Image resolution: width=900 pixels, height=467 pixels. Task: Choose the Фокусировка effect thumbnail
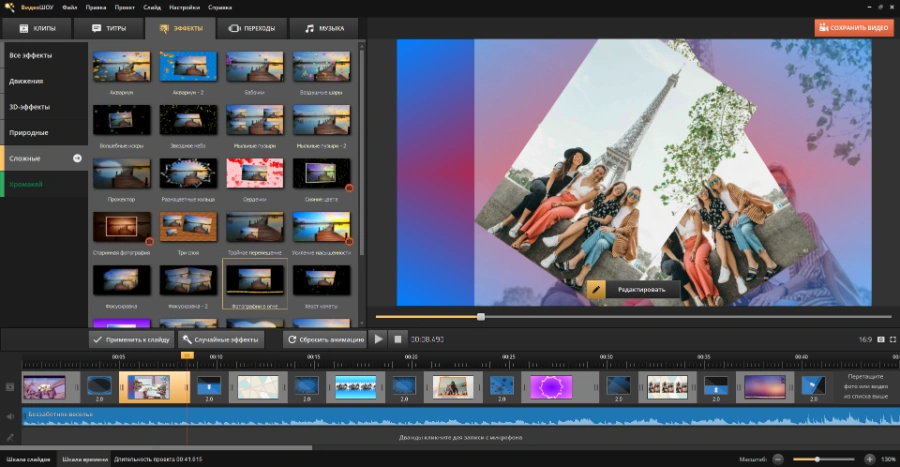[x=122, y=280]
